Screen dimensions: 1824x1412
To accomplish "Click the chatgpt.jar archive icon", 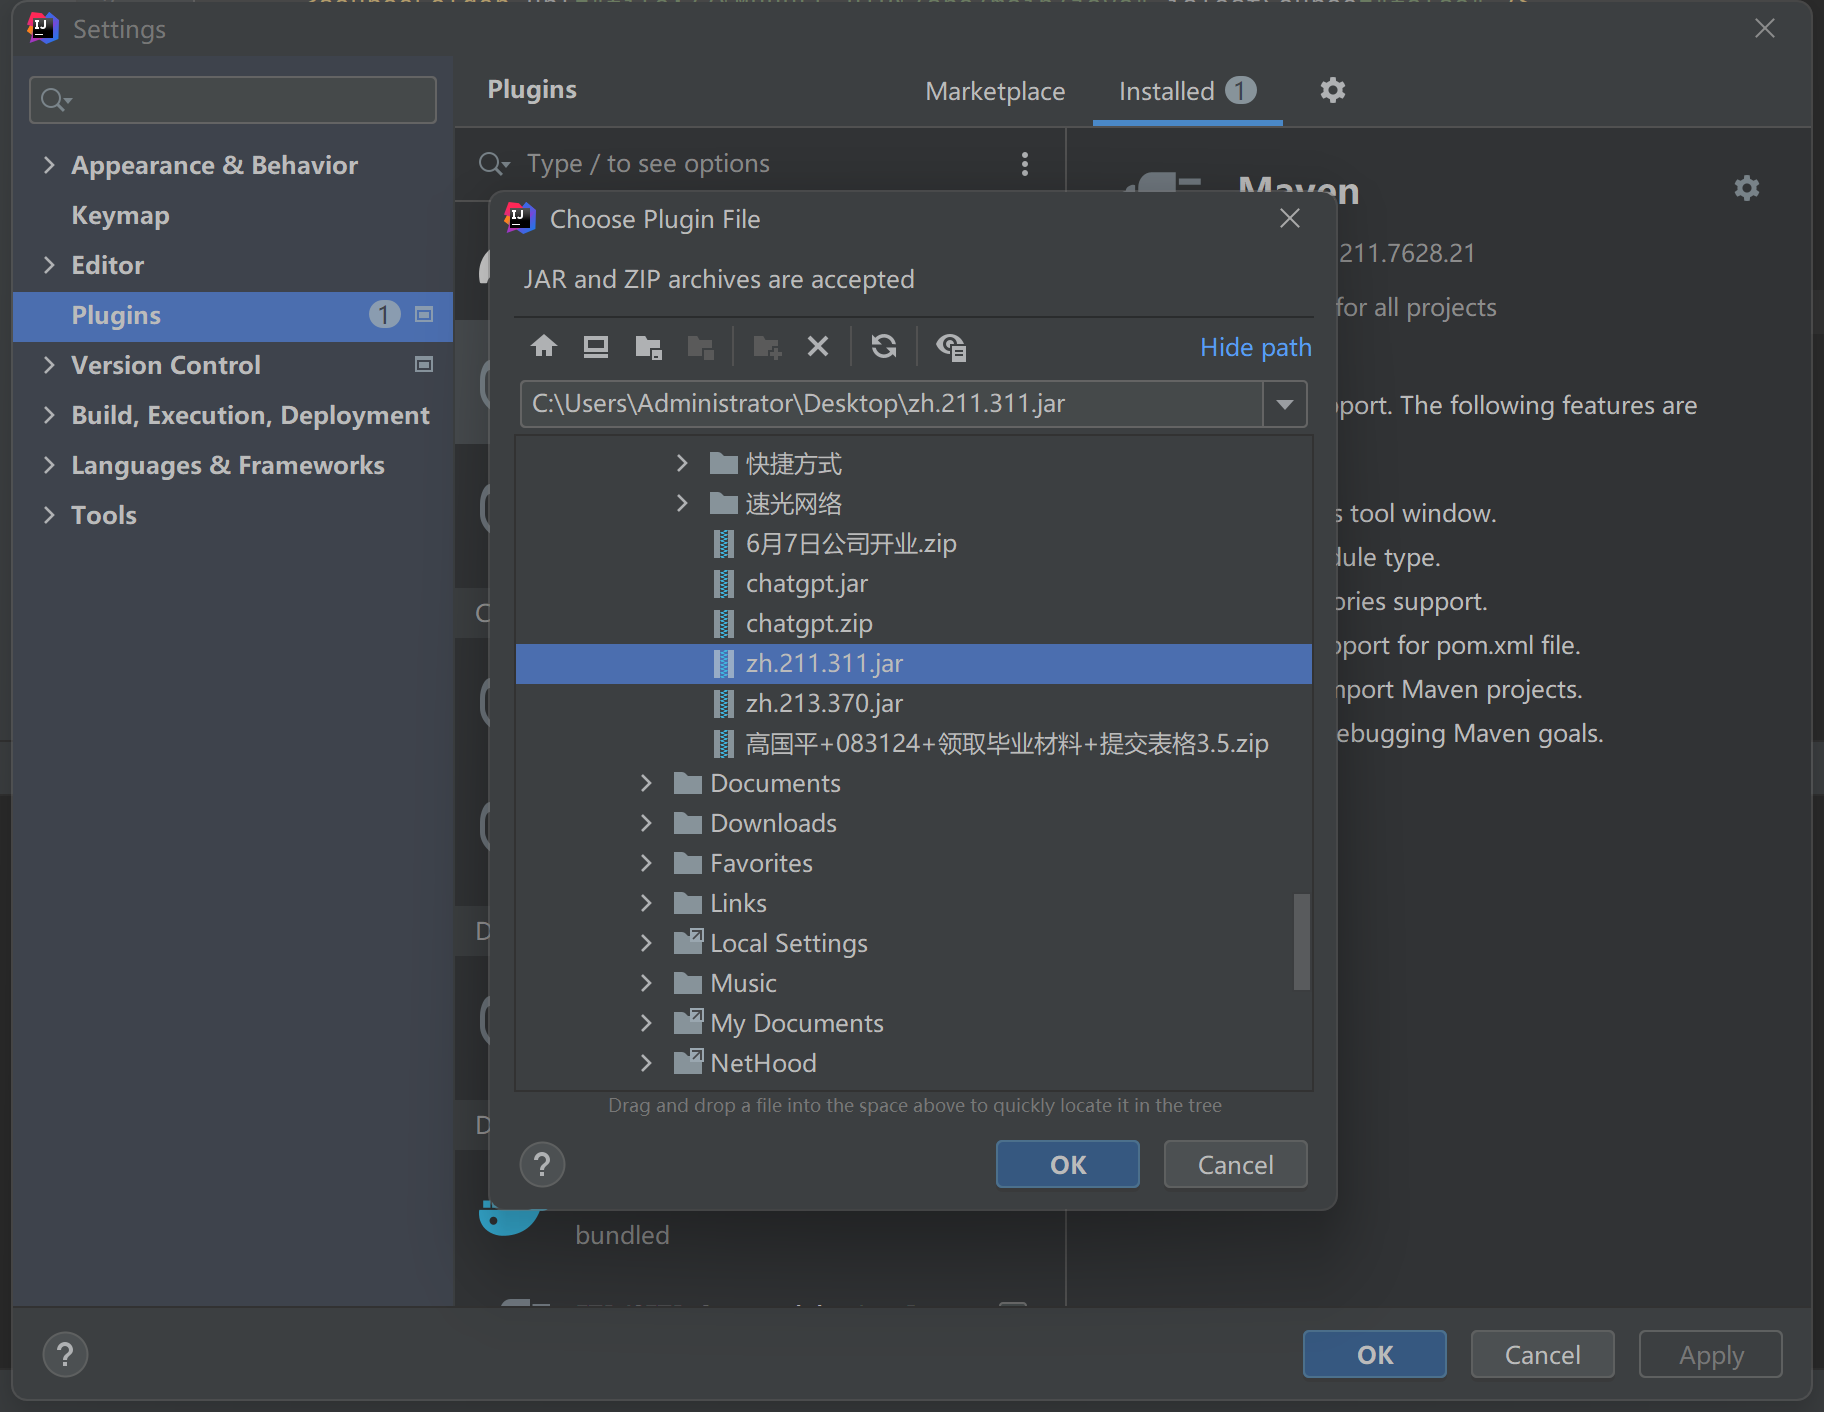I will click(724, 583).
